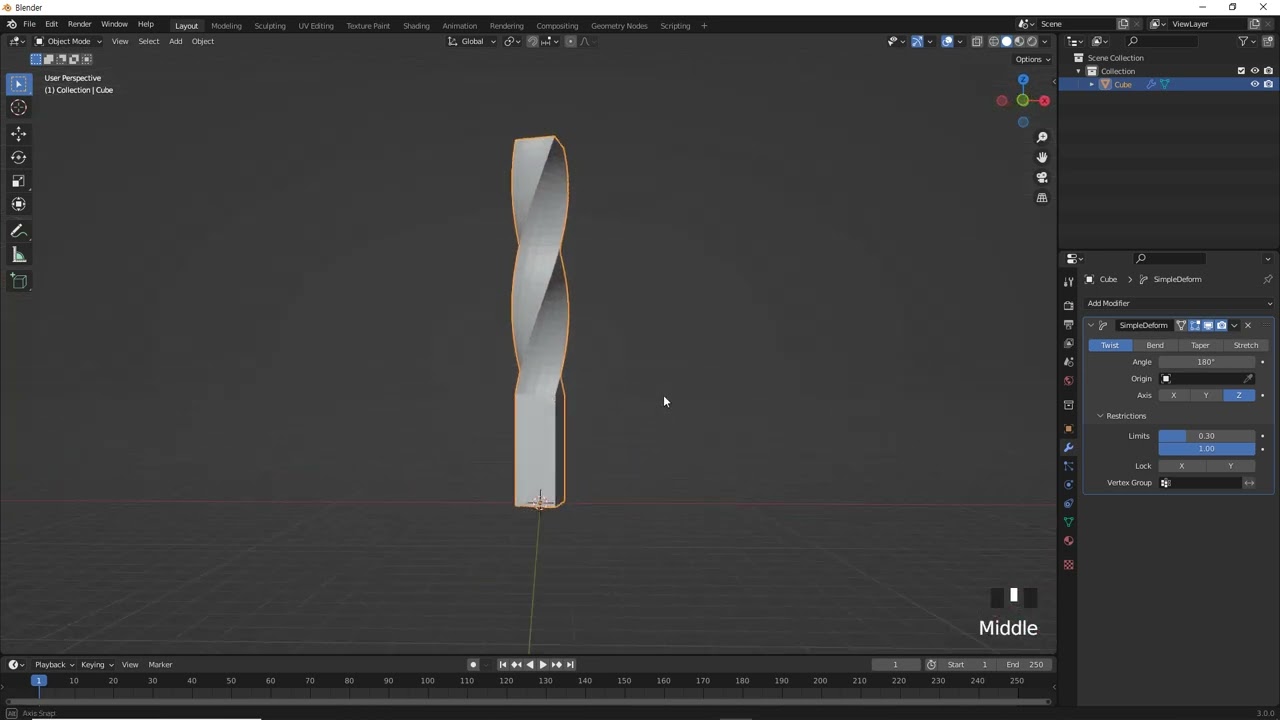Click the pan hand viewport gizmo

click(1042, 157)
